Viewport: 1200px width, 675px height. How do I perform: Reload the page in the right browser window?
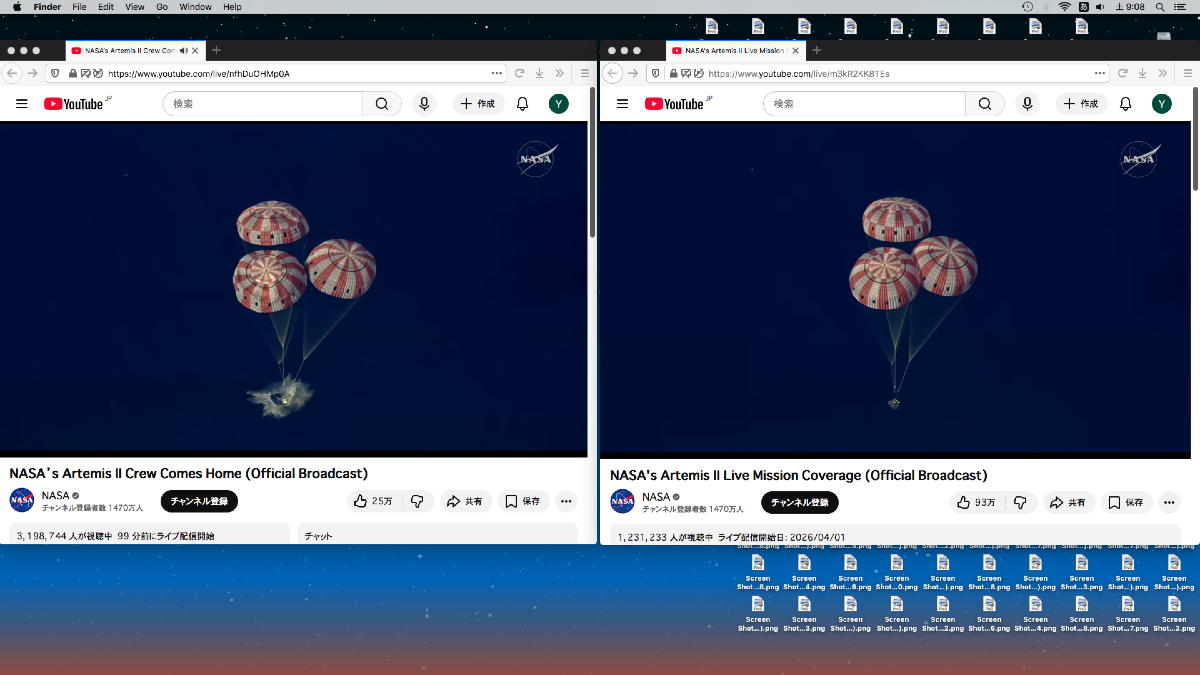pyautogui.click(x=1120, y=73)
